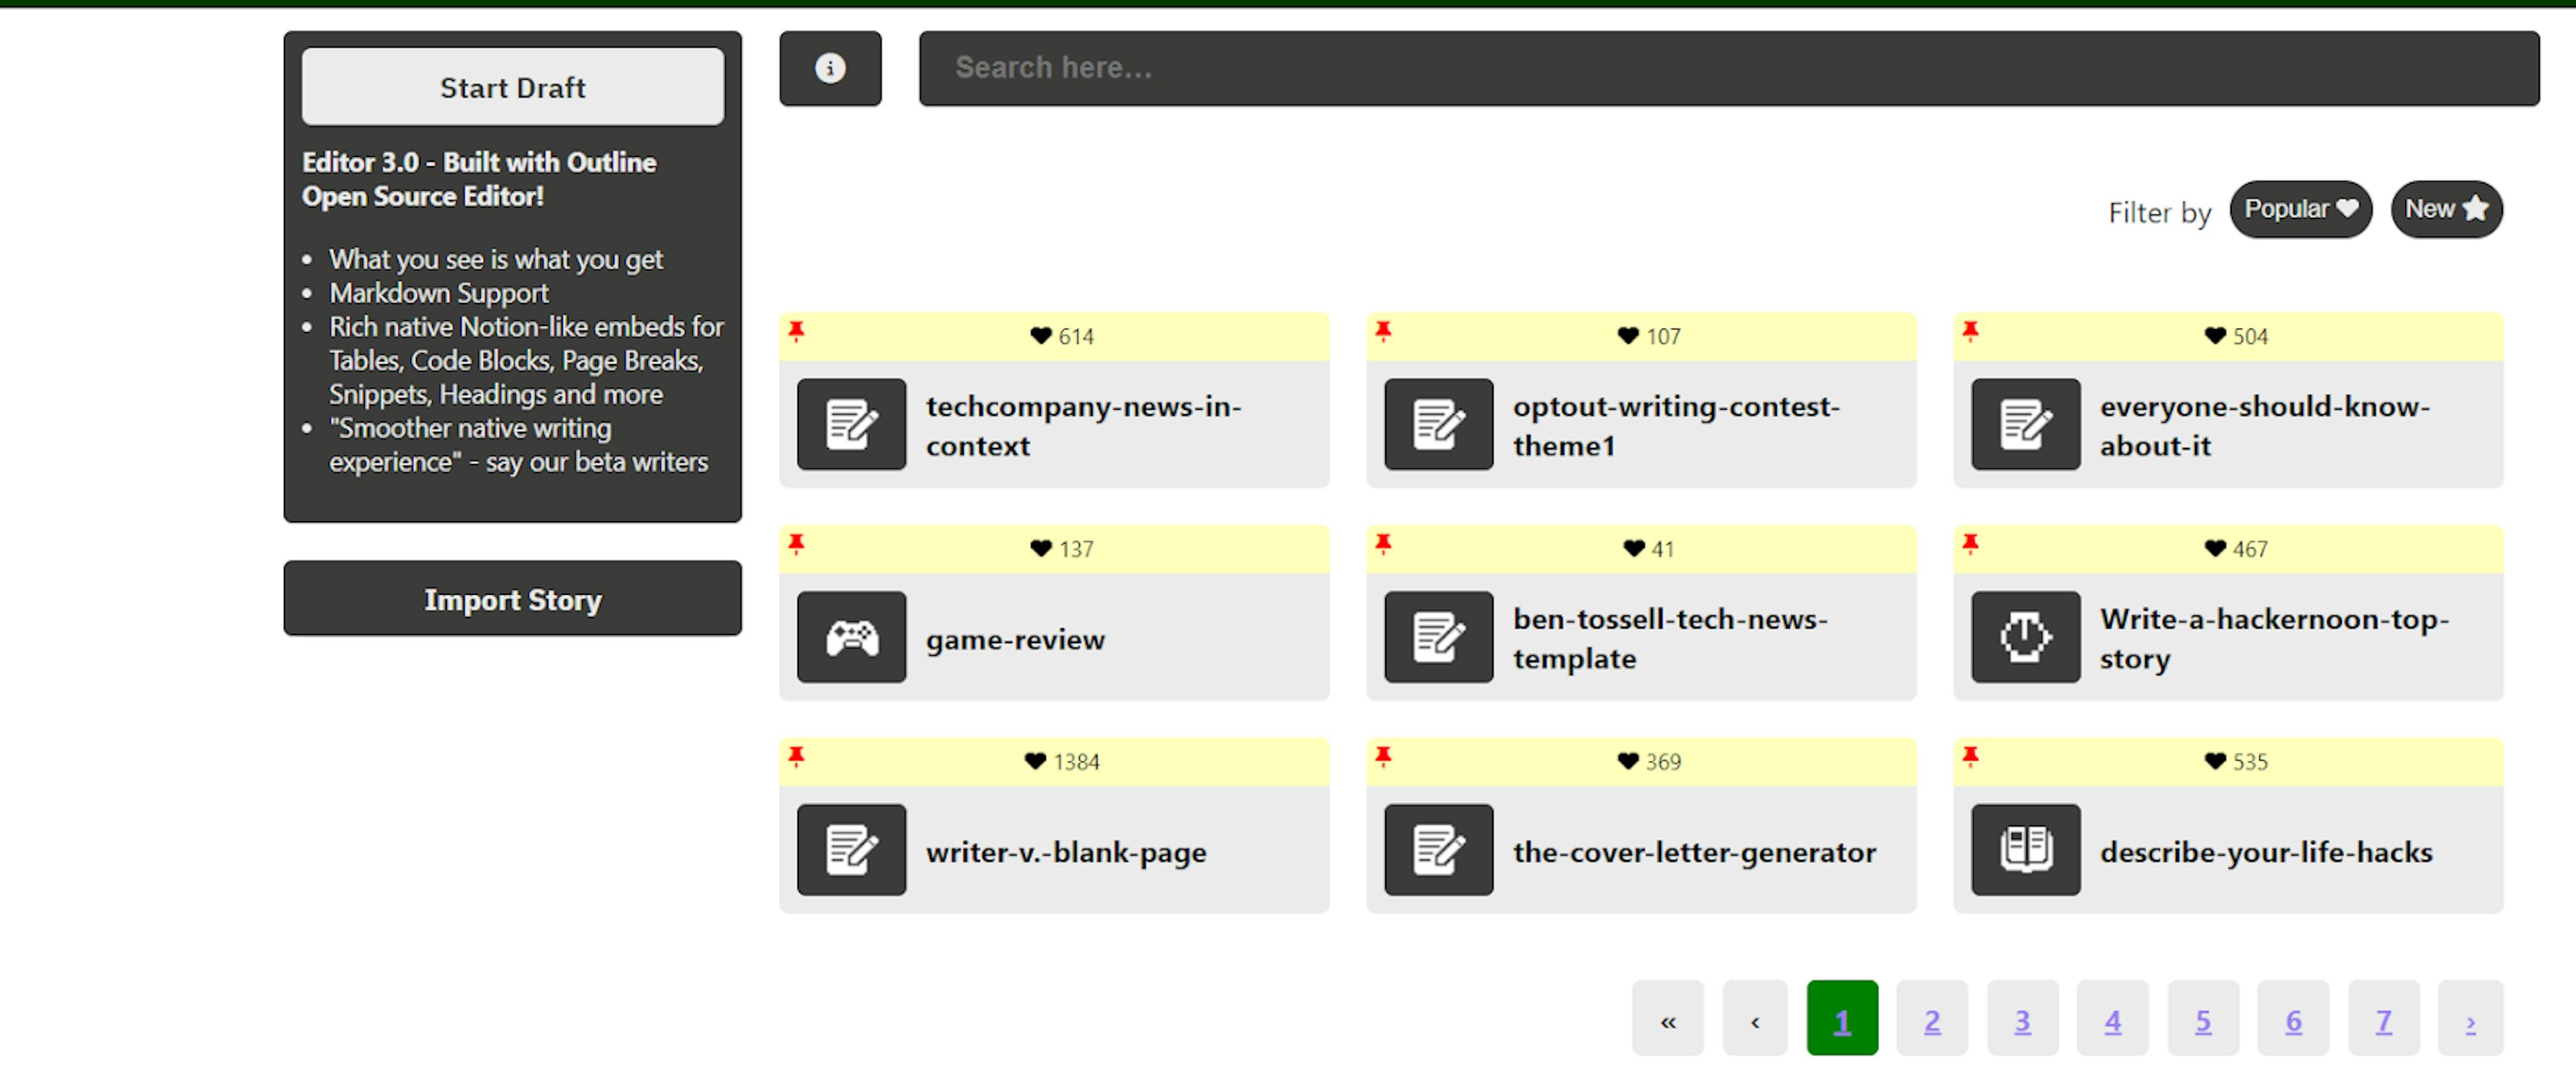Click the 41 likes count

(1662, 549)
